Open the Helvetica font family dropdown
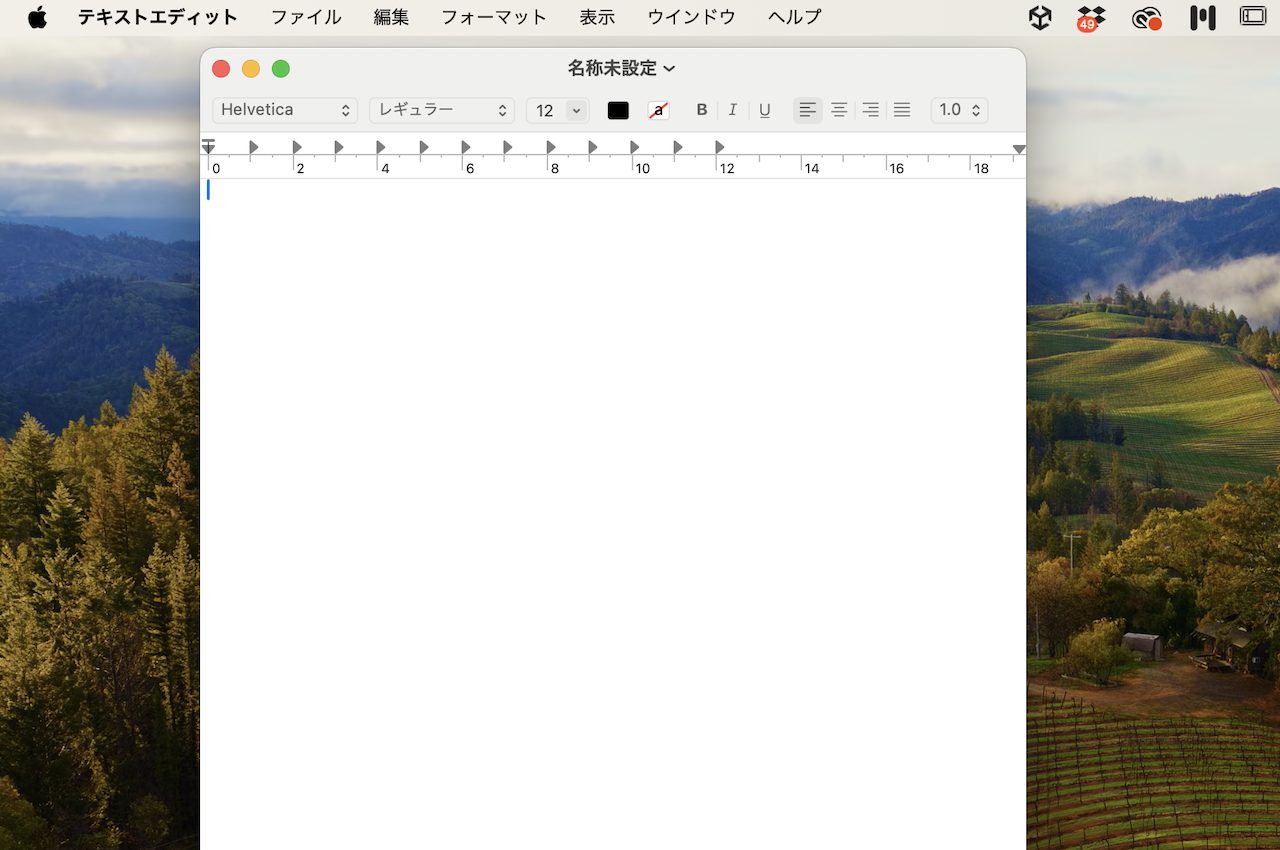 pos(285,110)
